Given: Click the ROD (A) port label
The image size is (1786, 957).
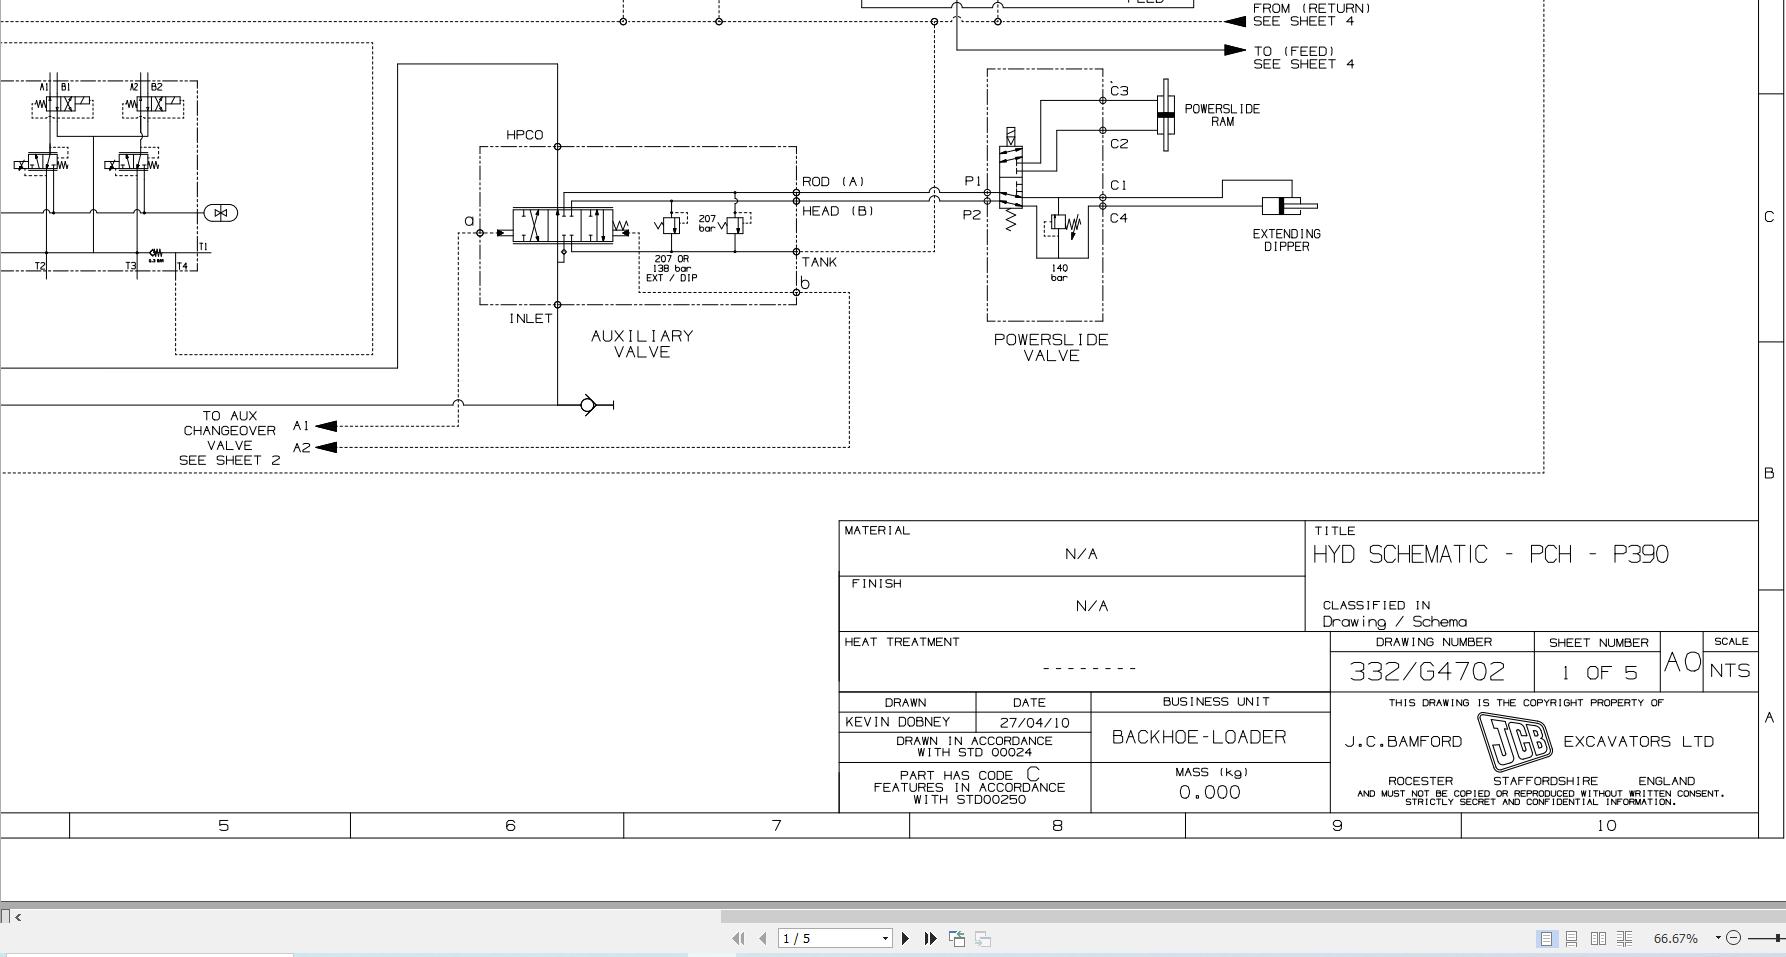Looking at the screenshot, I should [x=833, y=181].
